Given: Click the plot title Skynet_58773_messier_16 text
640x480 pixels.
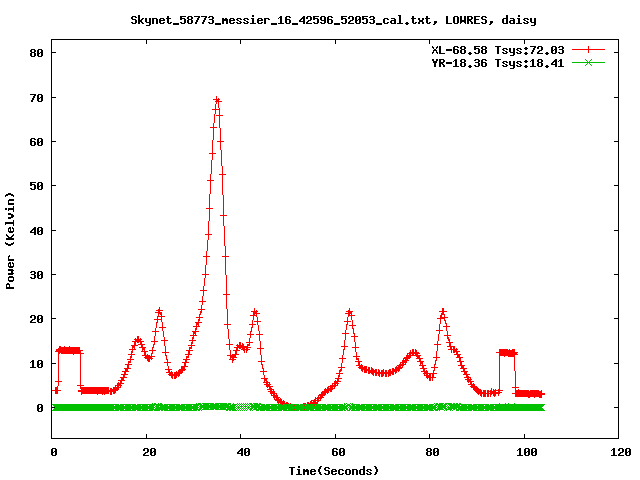Looking at the screenshot, I should click(333, 20).
